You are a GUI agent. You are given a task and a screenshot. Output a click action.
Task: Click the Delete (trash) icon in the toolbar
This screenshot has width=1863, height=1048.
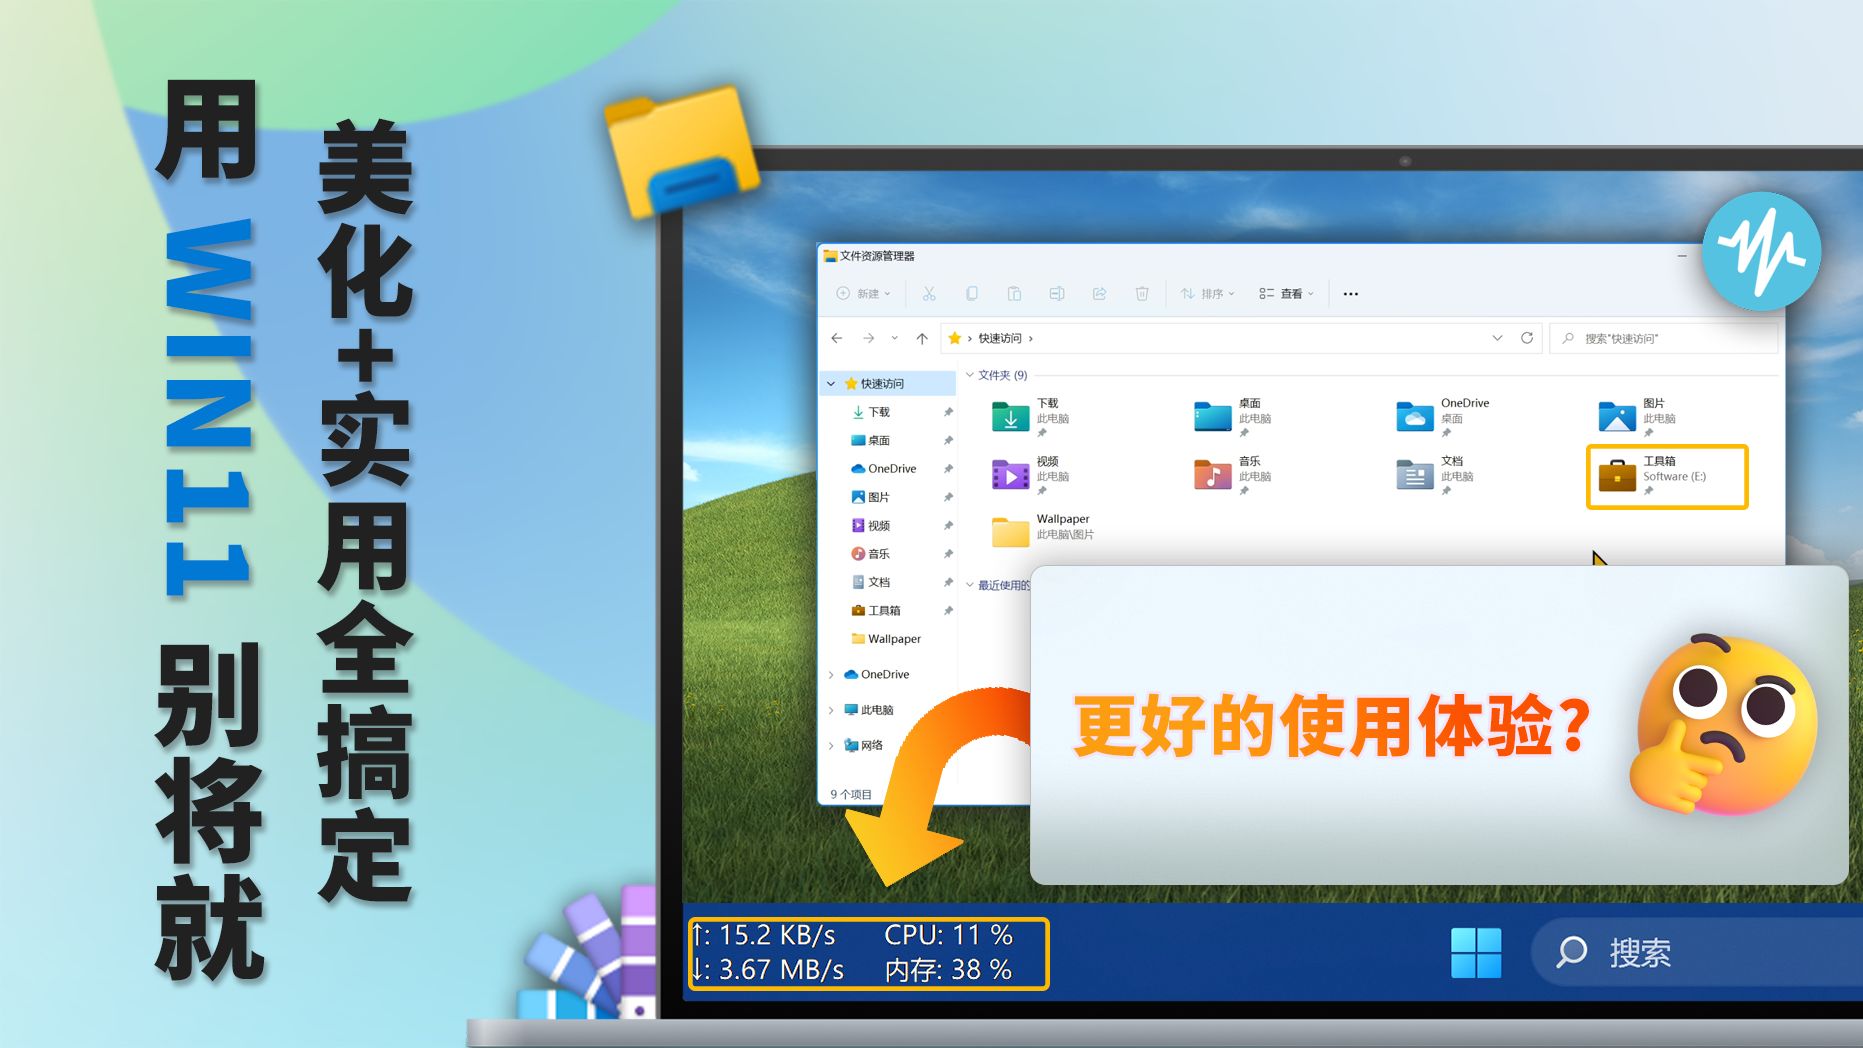(1142, 293)
